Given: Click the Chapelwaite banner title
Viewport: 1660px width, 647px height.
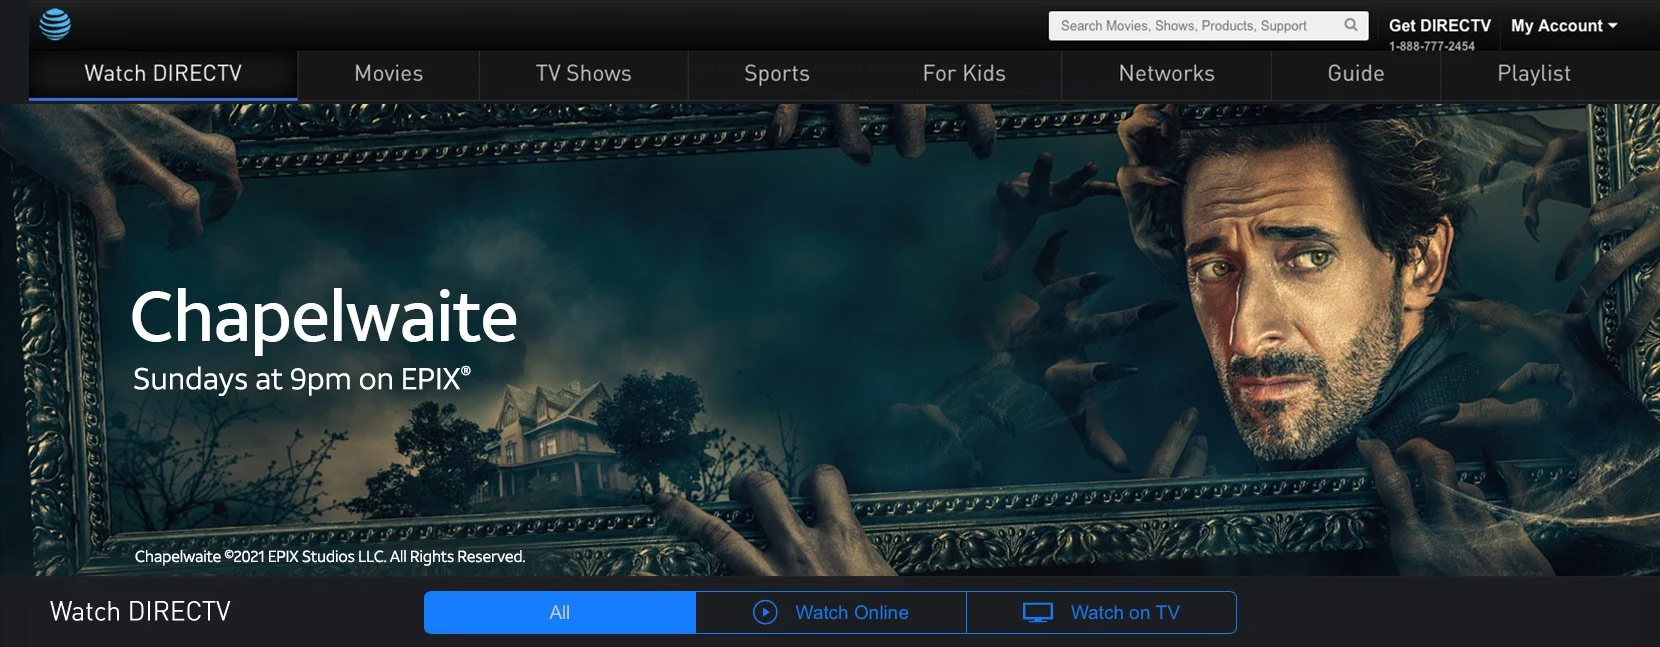Looking at the screenshot, I should (324, 318).
